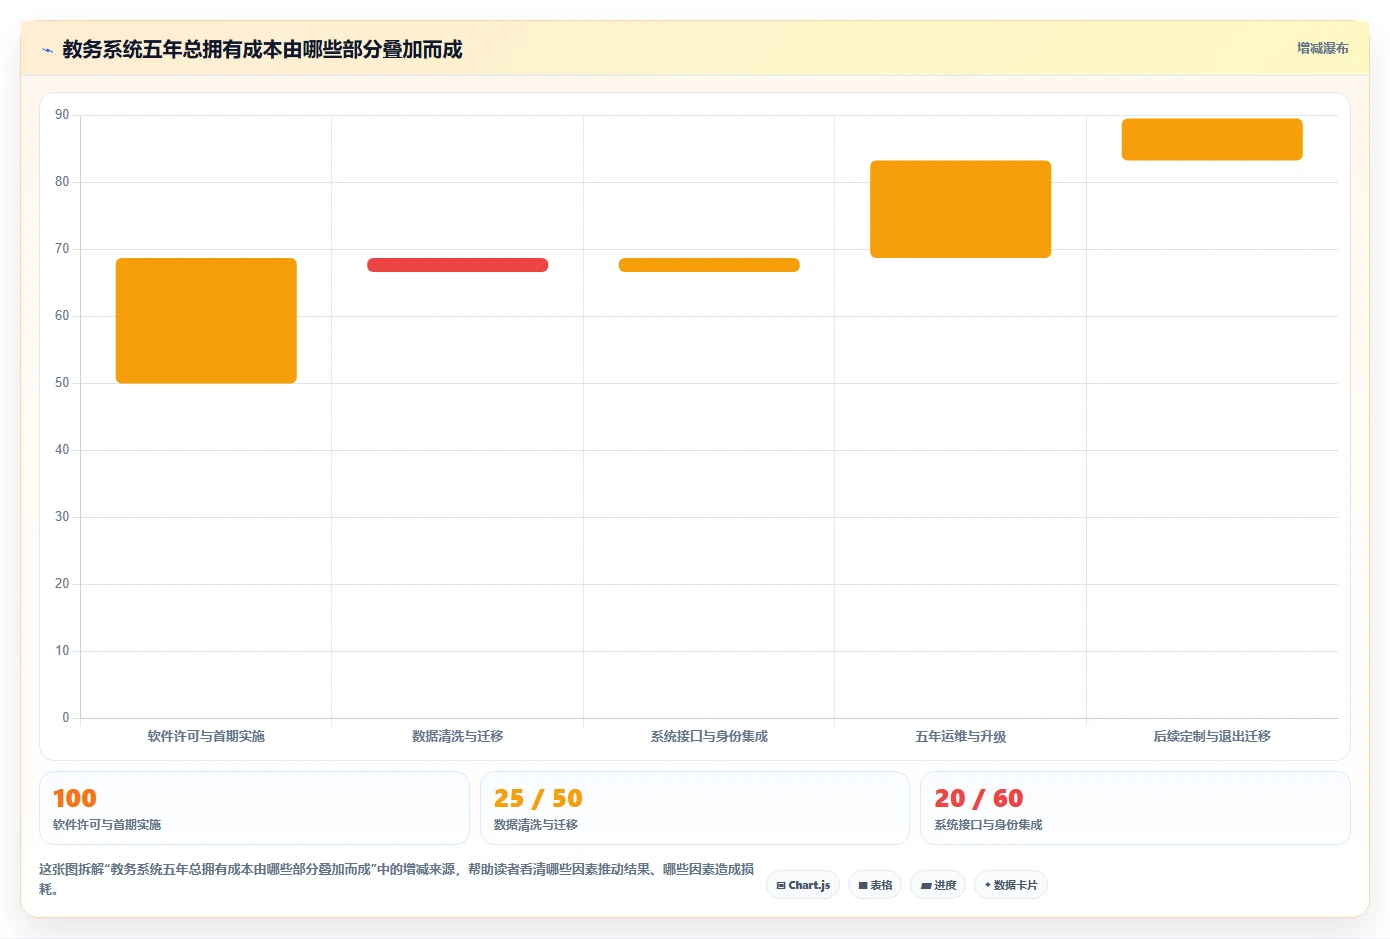Click x-axis label 五年运维与升级
Viewport: 1390px width, 939px height.
tap(961, 736)
